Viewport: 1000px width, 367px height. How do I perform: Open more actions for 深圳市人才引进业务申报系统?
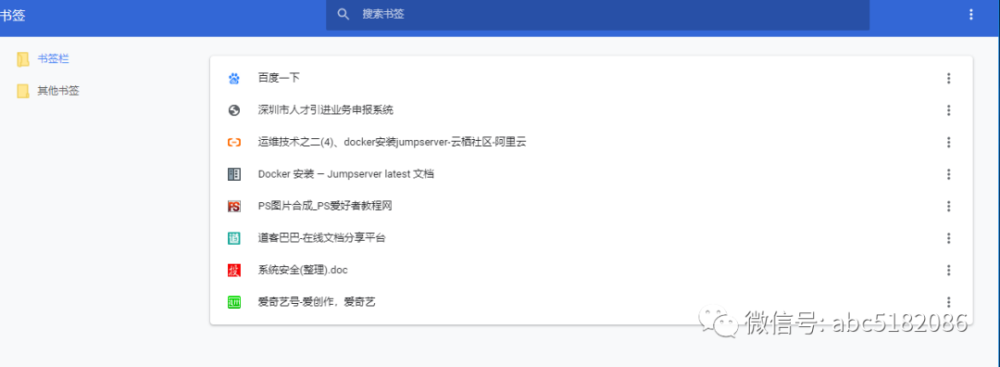[948, 110]
